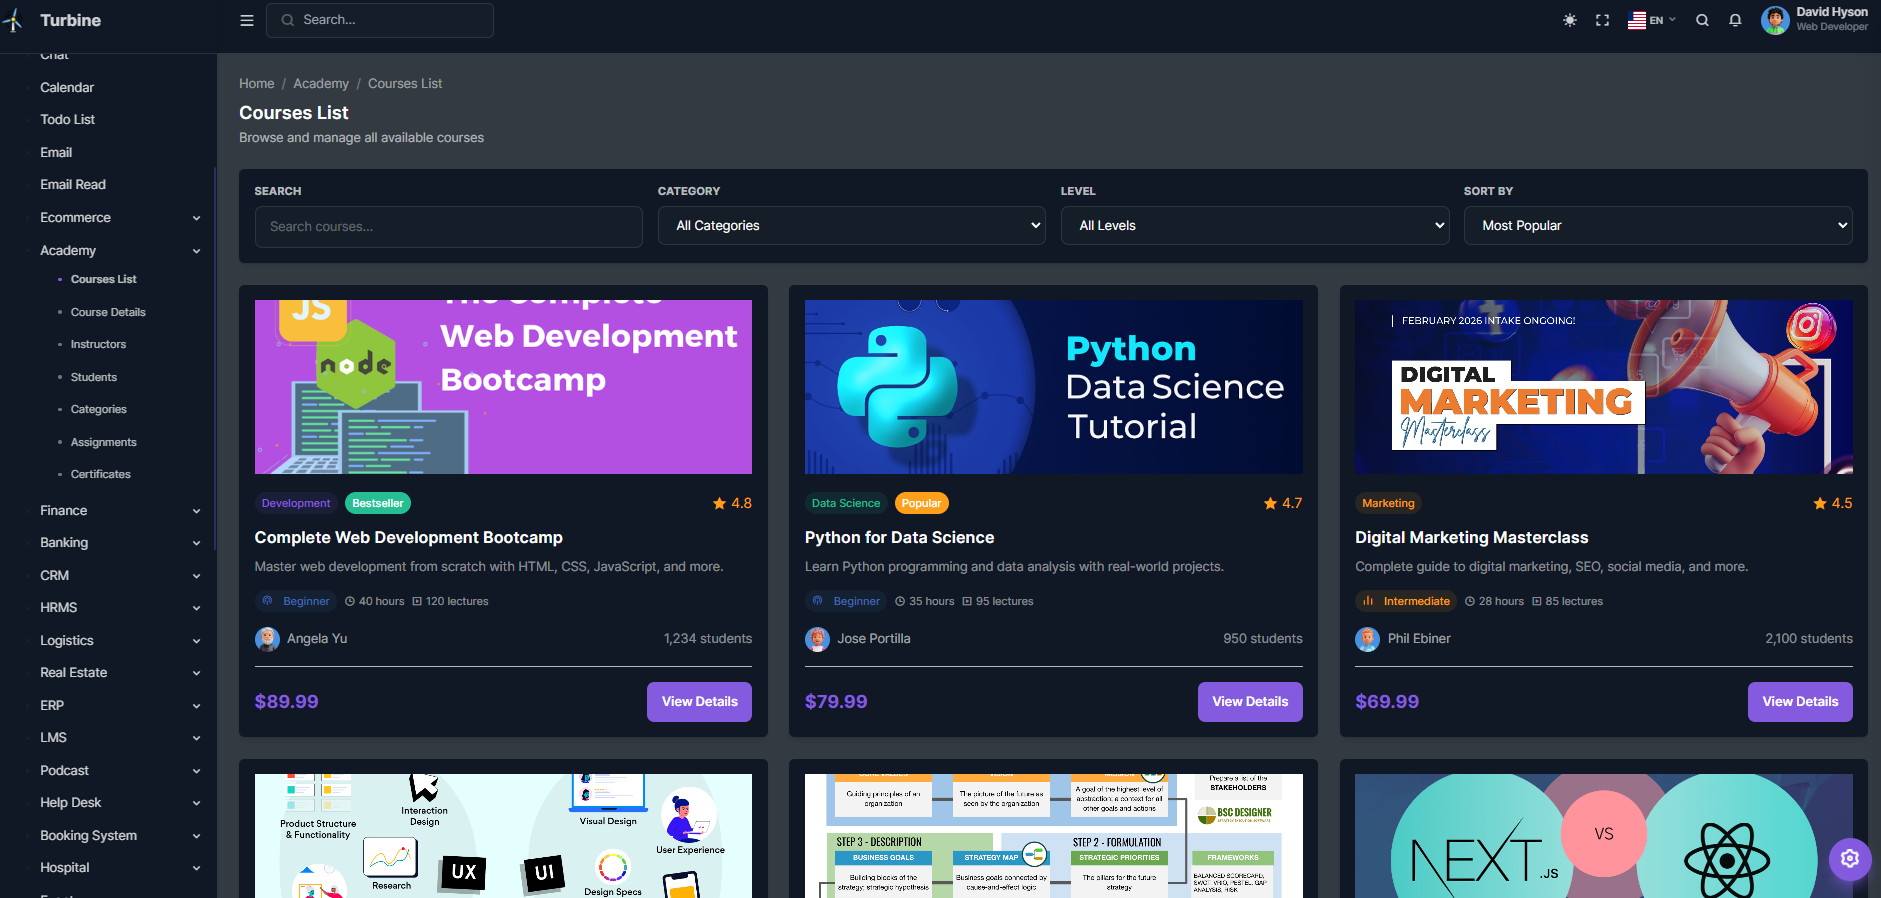This screenshot has height=898, width=1881.
Task: Click the star rating icon beside 4.5
Action: 1820,503
